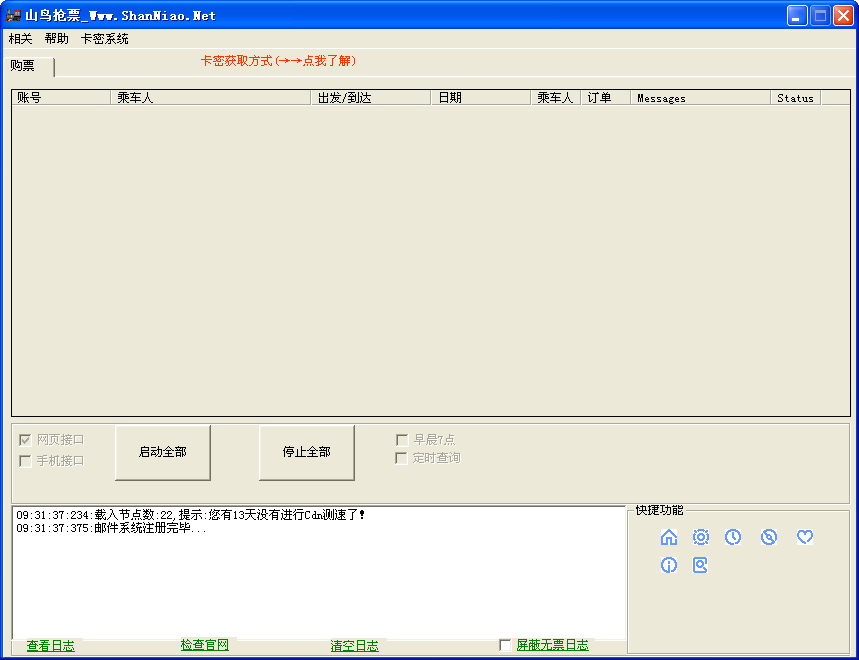Toggle the 手机接口 checkbox
The width and height of the screenshot is (859, 660).
pyautogui.click(x=25, y=461)
